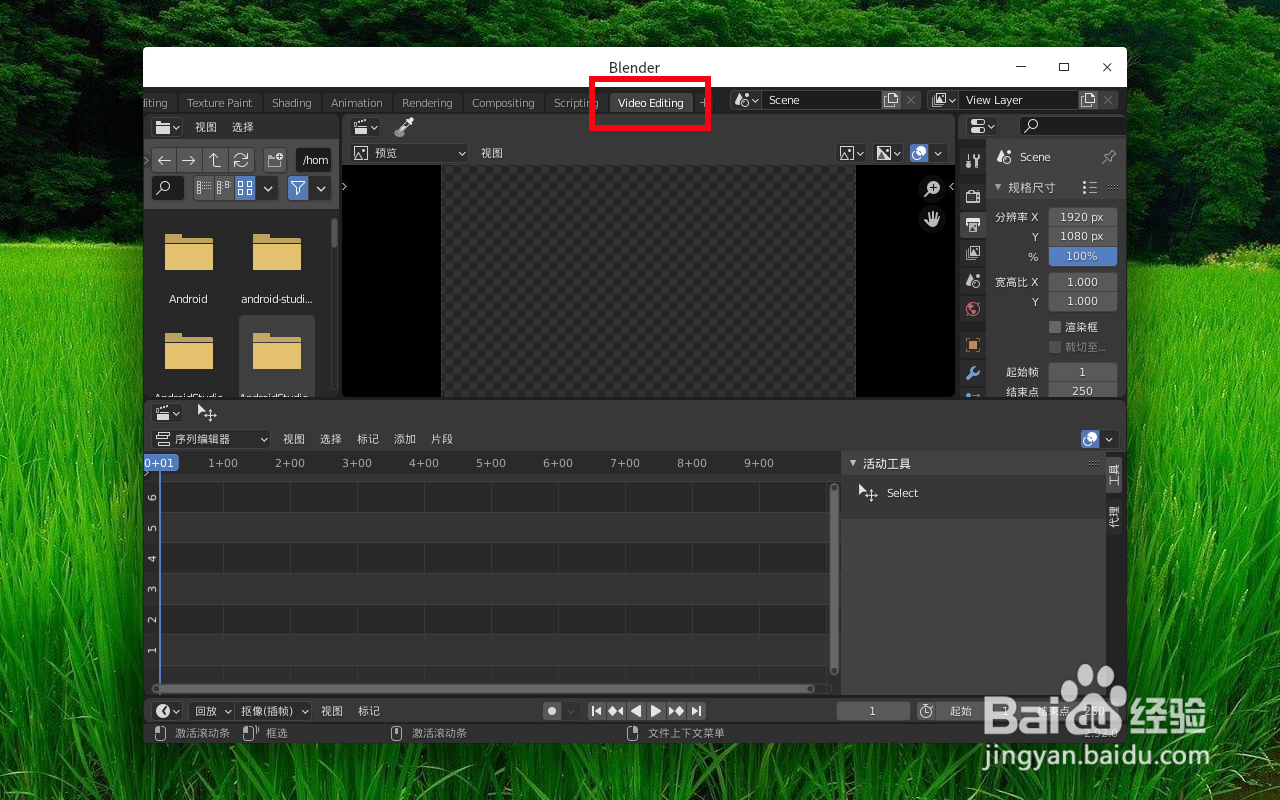Open the properties editor type dropdown

click(983, 126)
